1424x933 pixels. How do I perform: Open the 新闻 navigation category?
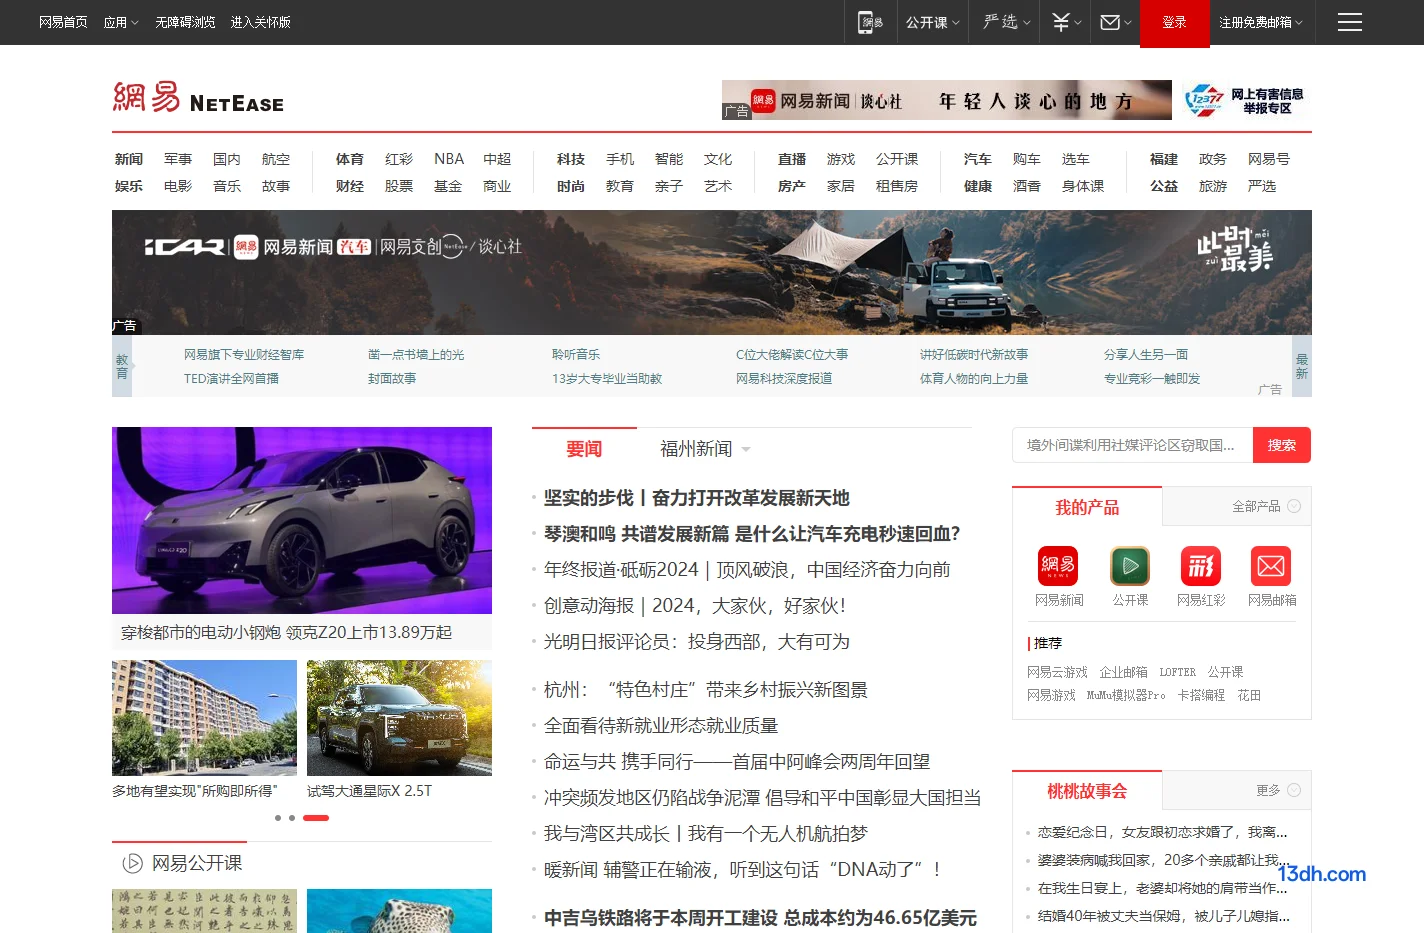coord(129,159)
